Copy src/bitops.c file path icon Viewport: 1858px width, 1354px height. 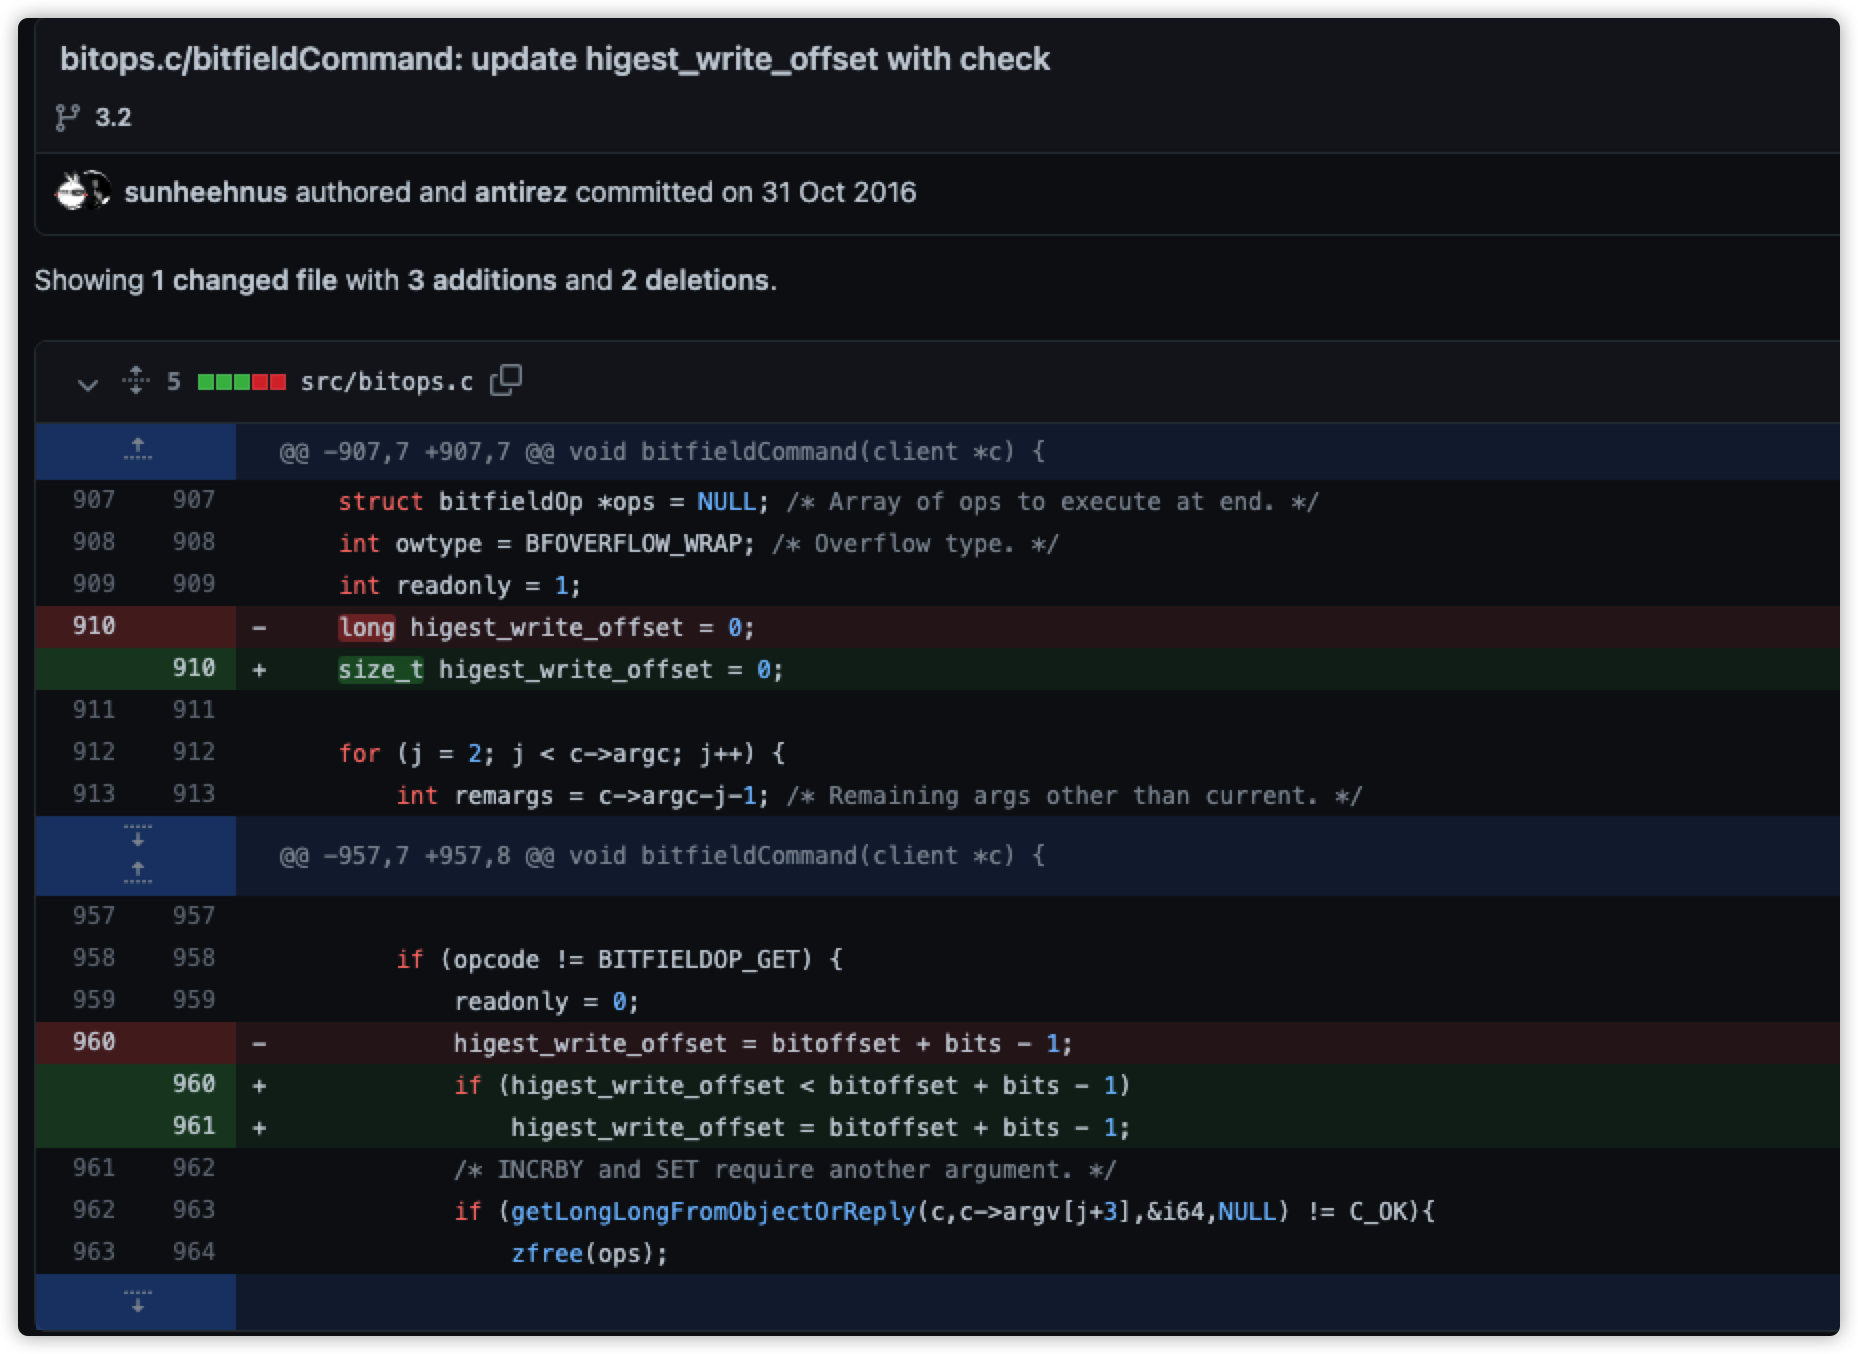[x=506, y=380]
